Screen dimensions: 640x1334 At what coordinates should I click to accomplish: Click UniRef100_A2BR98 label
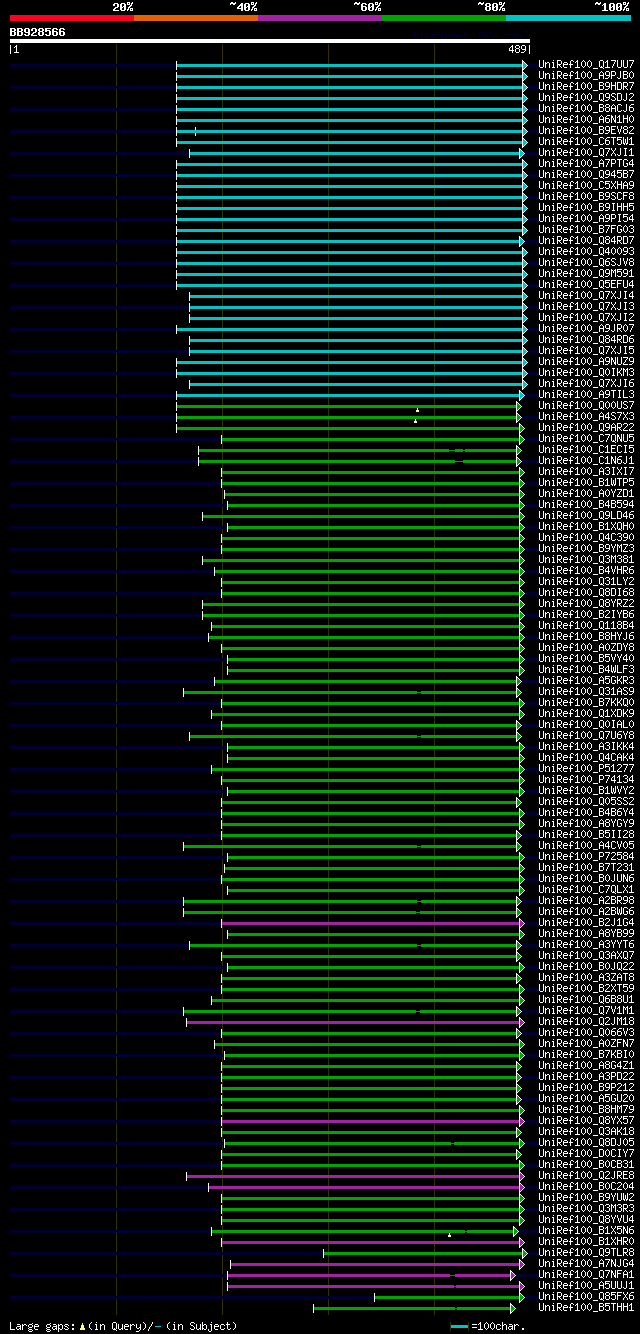(x=586, y=900)
